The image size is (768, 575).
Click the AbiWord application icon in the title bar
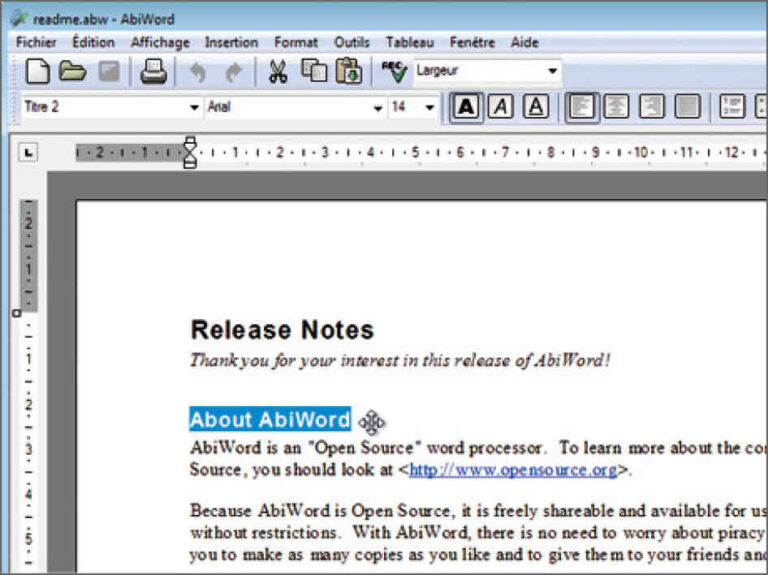[x=19, y=18]
